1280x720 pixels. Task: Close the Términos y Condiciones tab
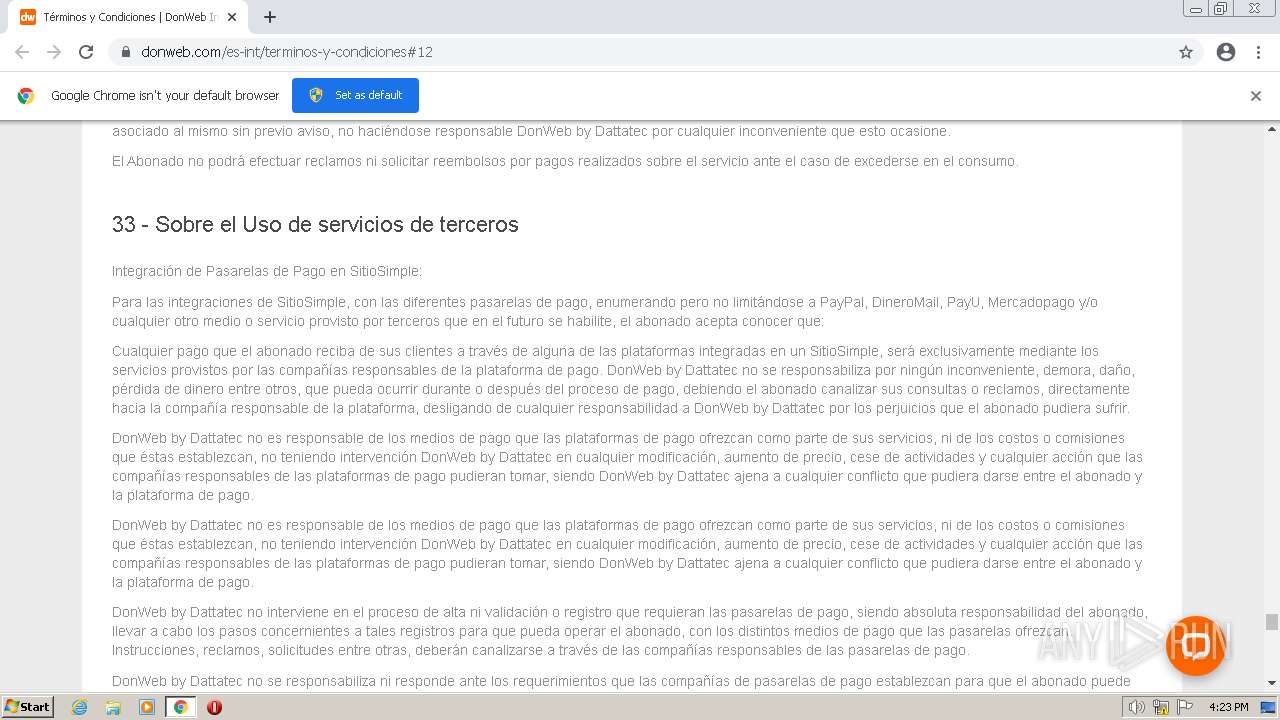tap(232, 17)
